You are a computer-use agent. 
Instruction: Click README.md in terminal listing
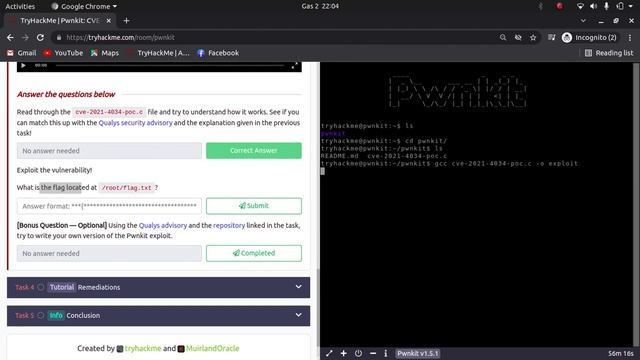tap(340, 156)
